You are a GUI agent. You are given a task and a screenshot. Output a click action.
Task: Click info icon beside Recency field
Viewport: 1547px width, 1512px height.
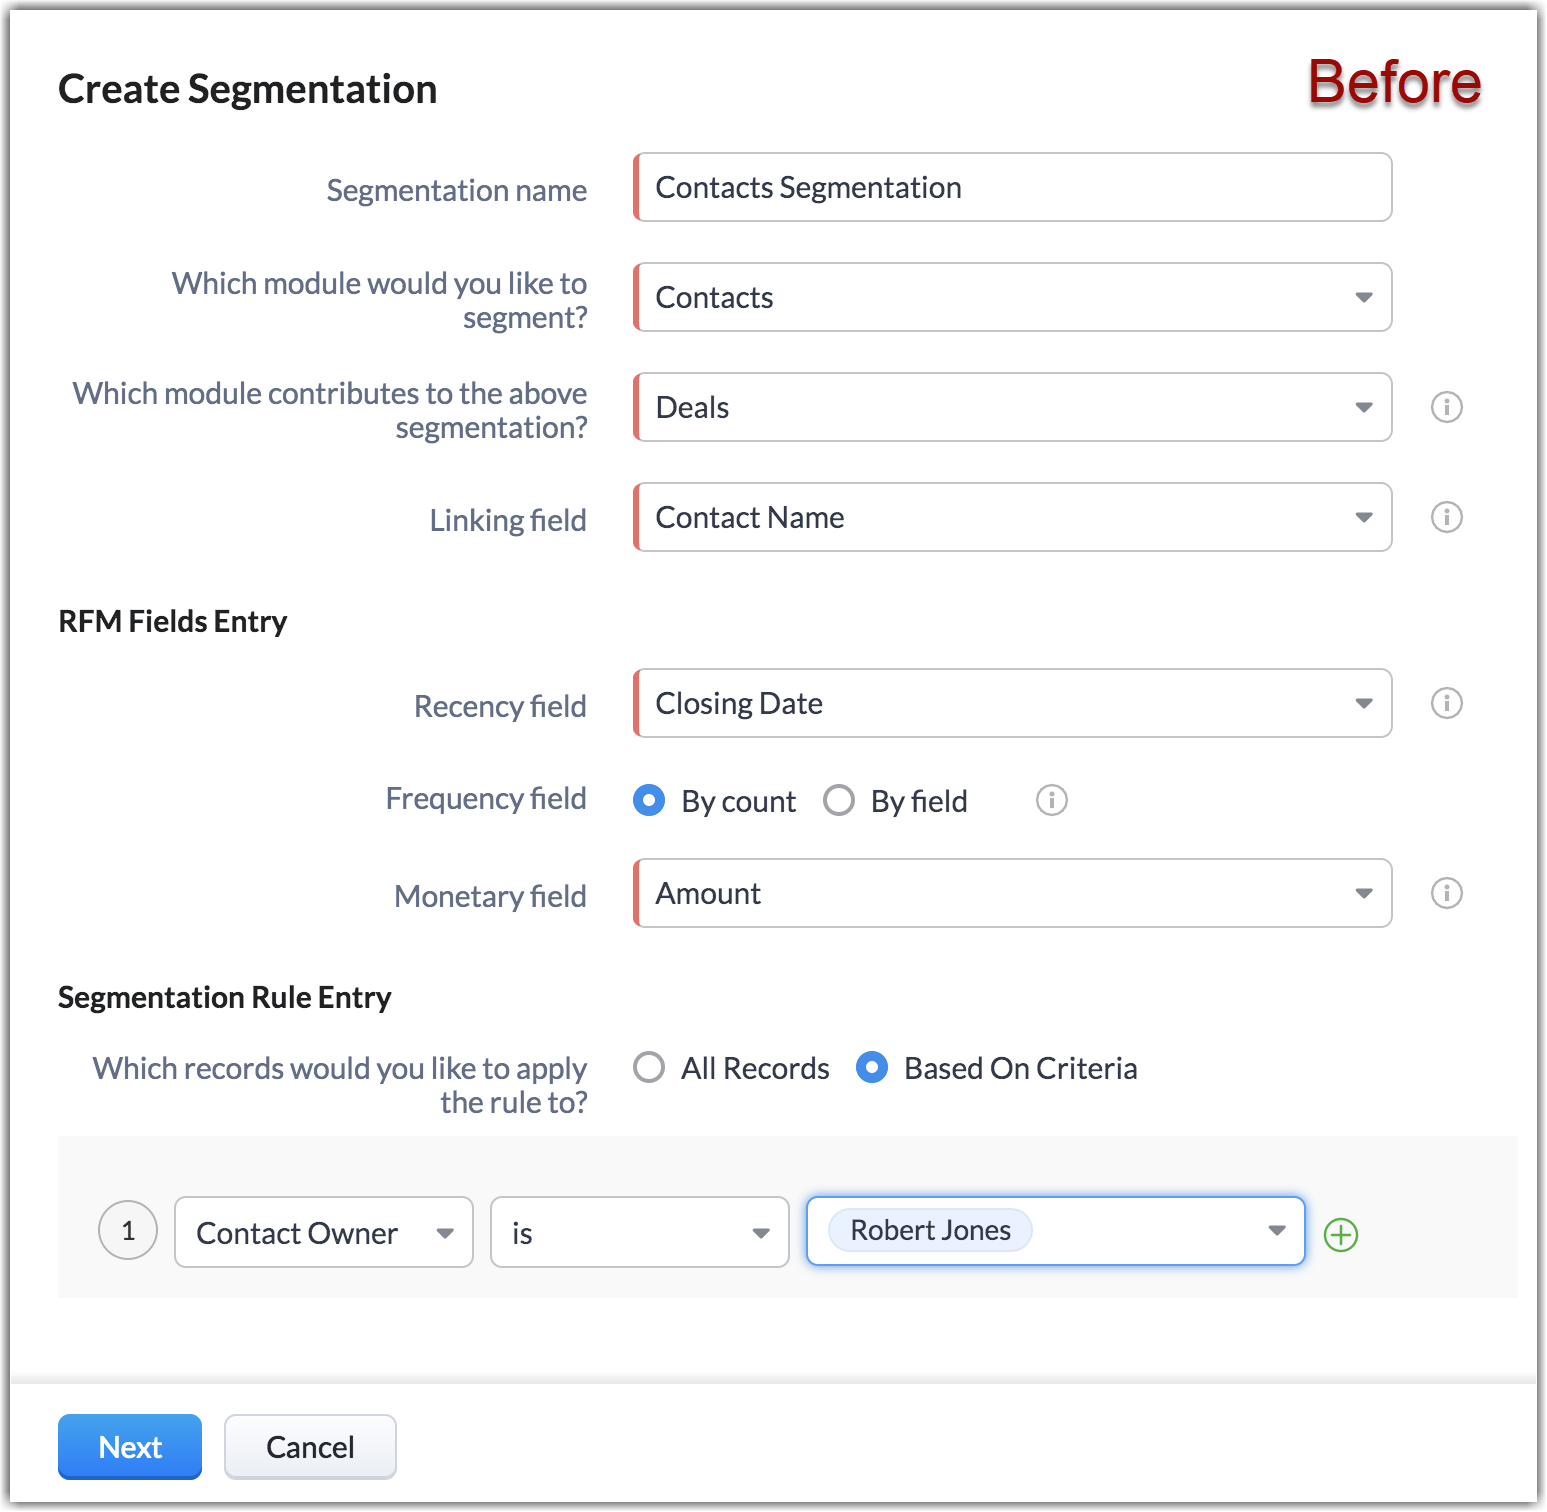click(1446, 703)
